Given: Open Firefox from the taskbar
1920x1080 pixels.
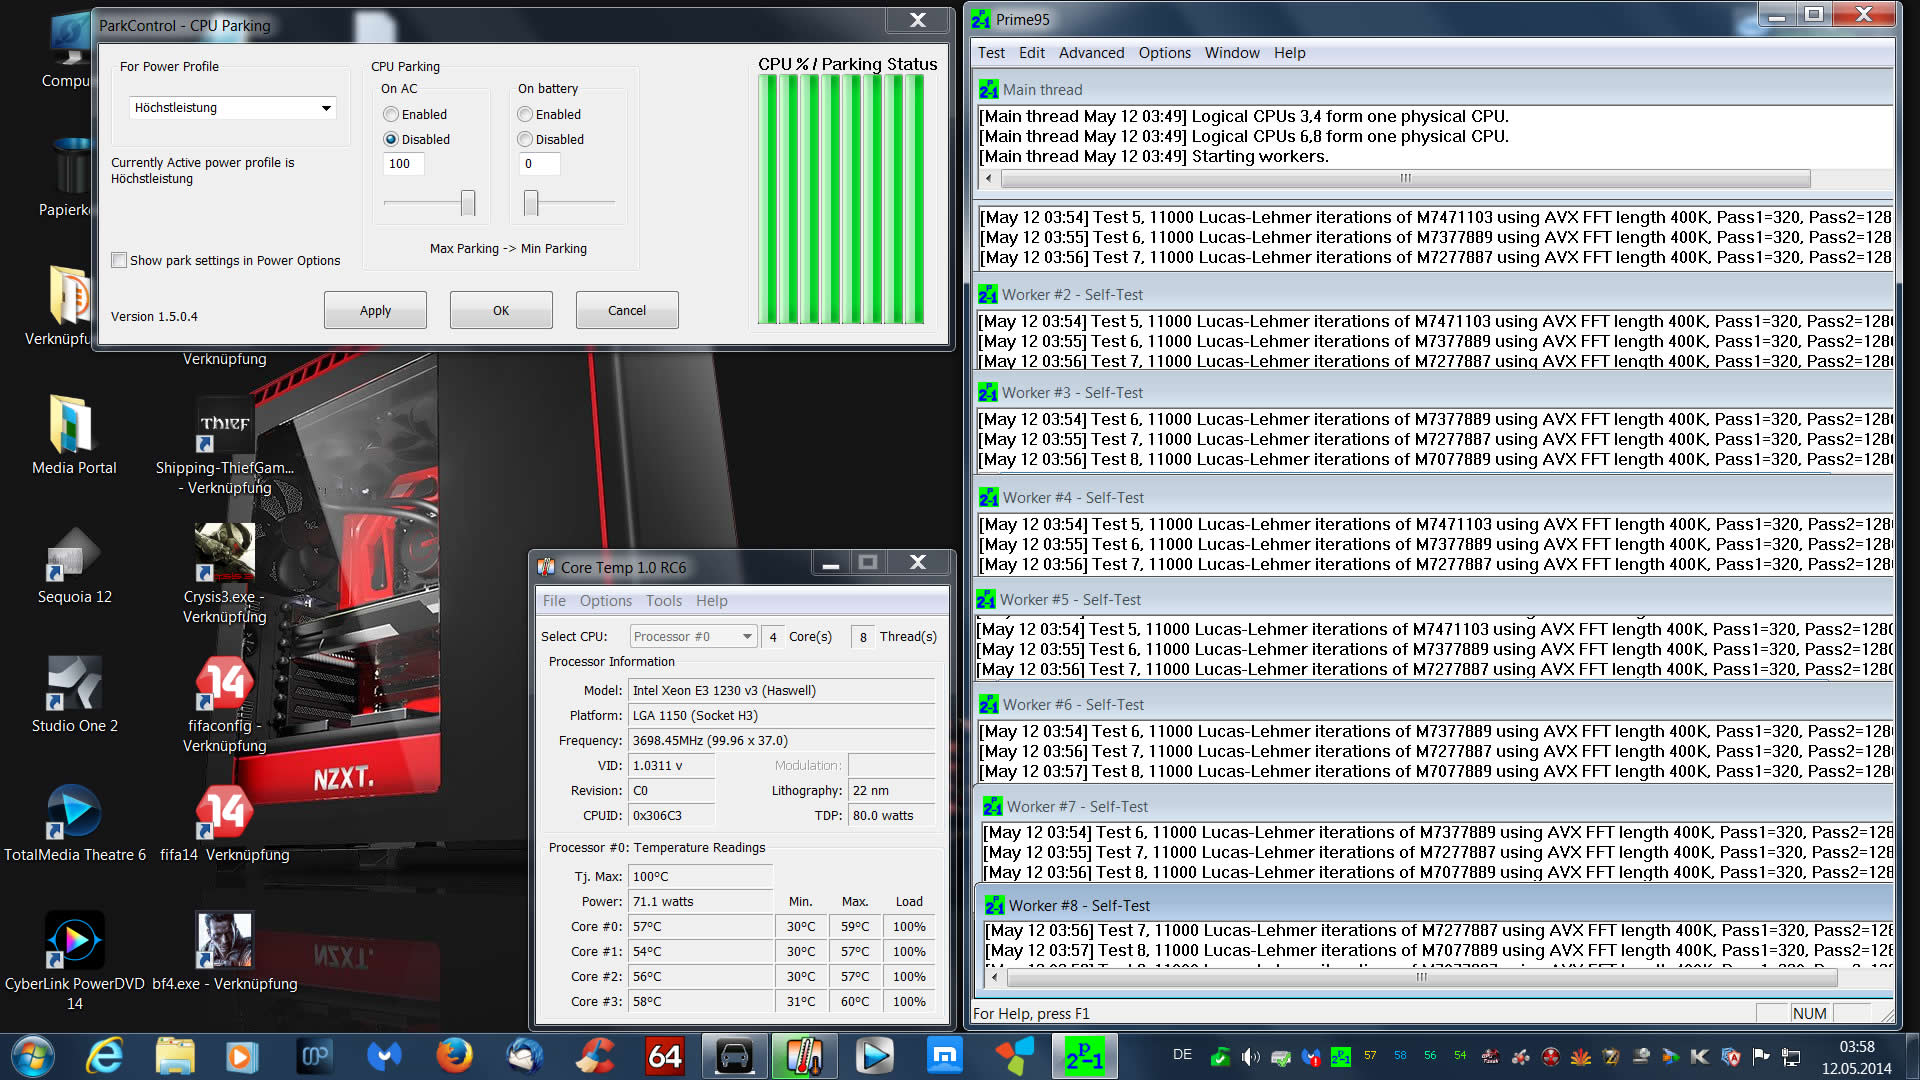Looking at the screenshot, I should point(454,1056).
